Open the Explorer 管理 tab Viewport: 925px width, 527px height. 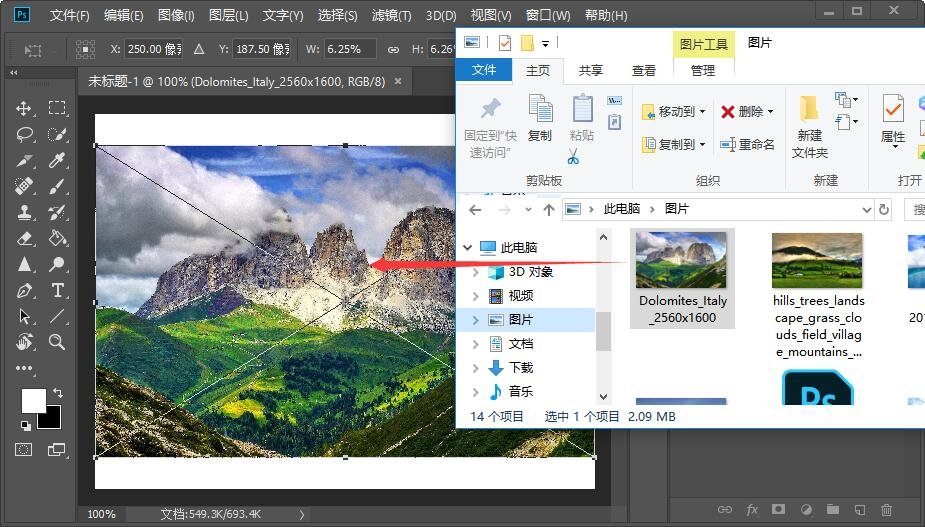(703, 70)
